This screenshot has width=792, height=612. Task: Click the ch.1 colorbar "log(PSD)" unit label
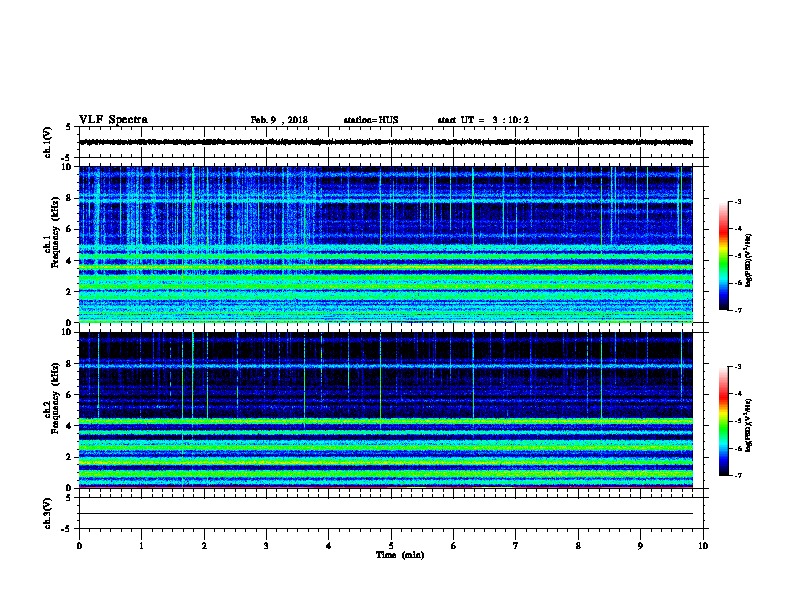[749, 260]
